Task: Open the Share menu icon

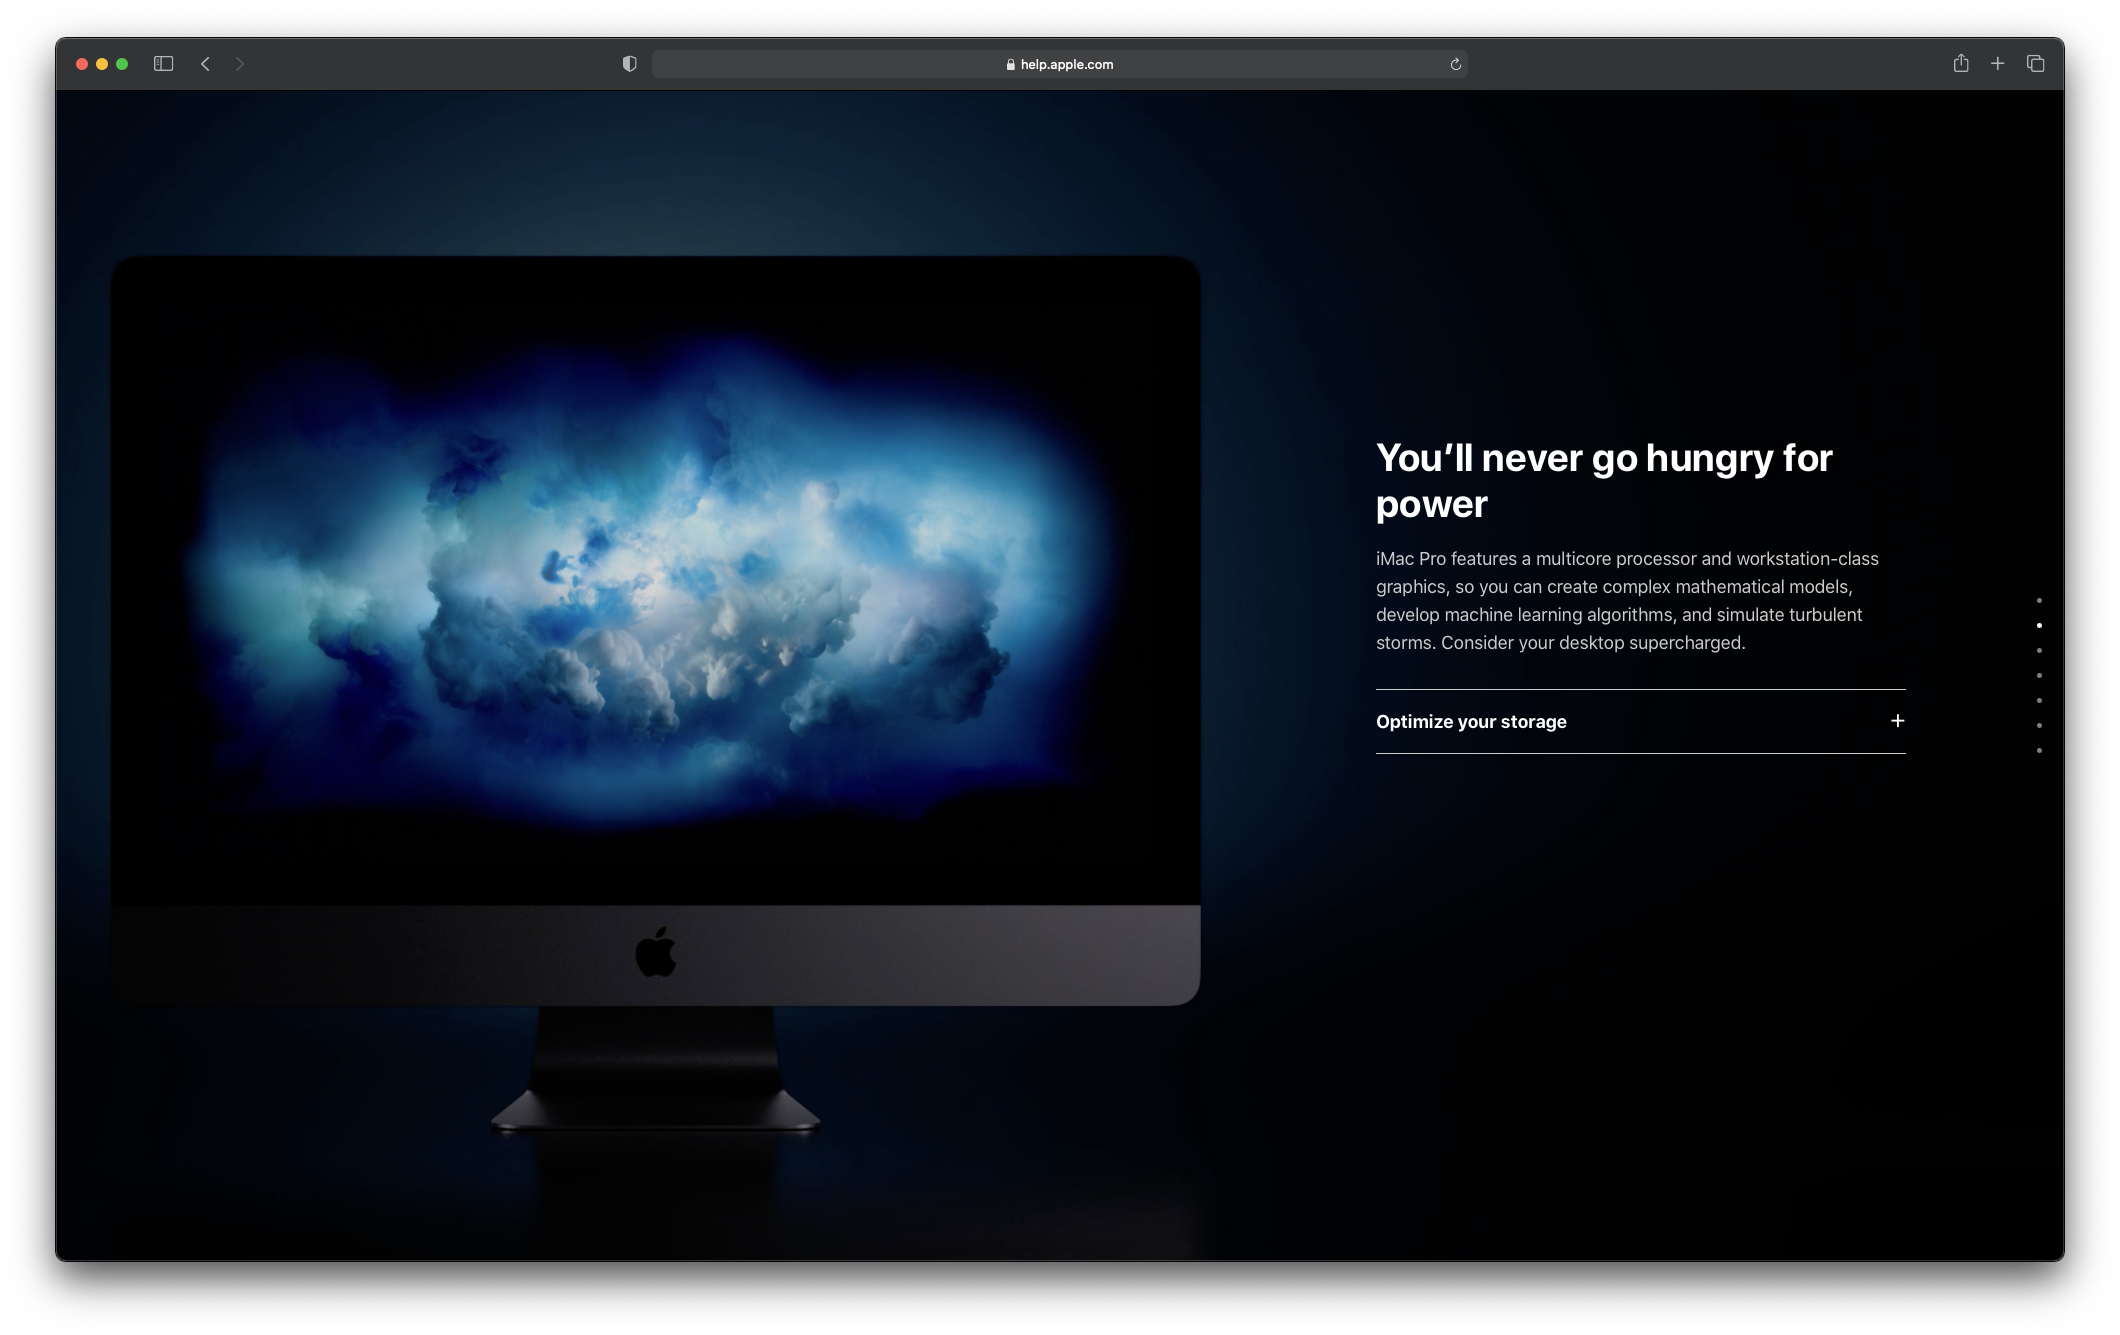Action: point(1960,64)
